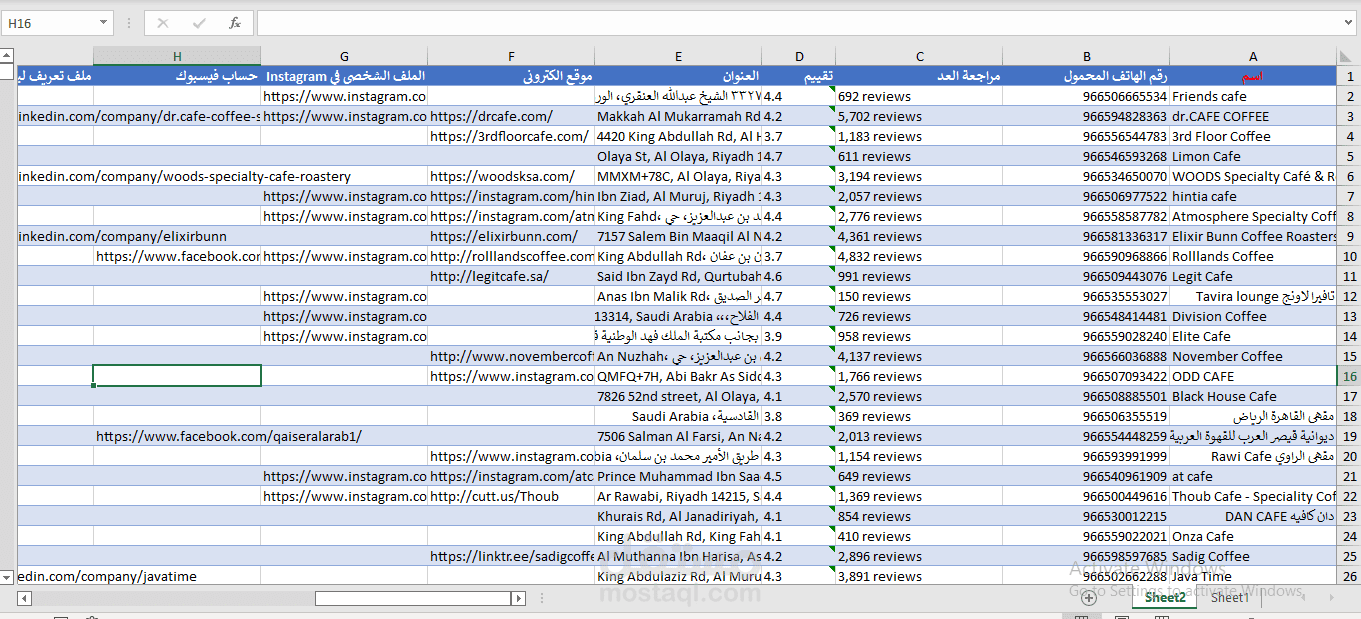Screen dimensions: 1361x619
Task: Click the 'Java Time' cell
Action: pos(1253,576)
